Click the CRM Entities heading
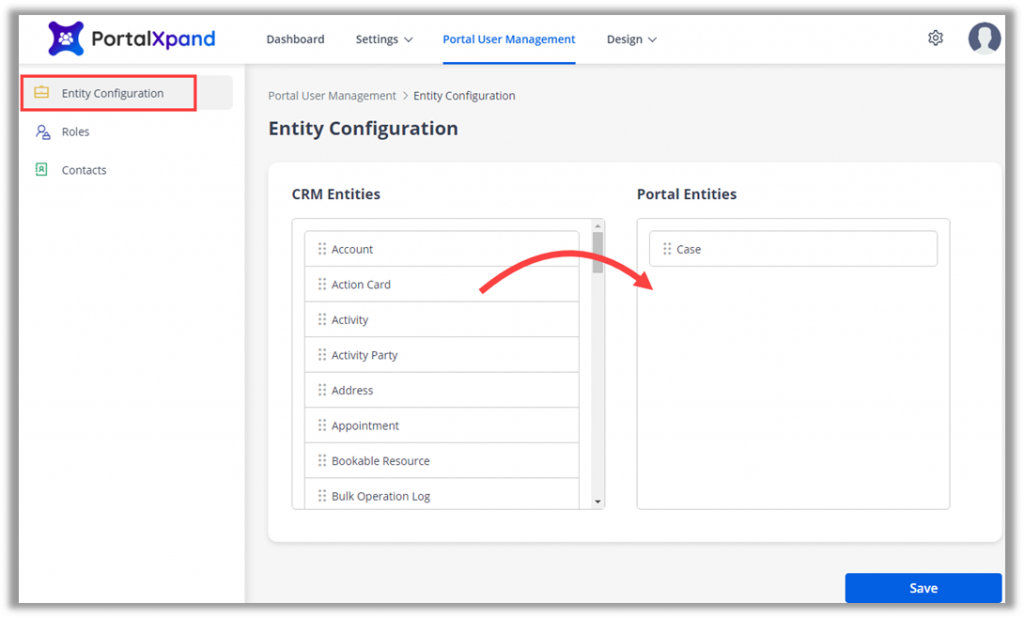 click(x=336, y=194)
